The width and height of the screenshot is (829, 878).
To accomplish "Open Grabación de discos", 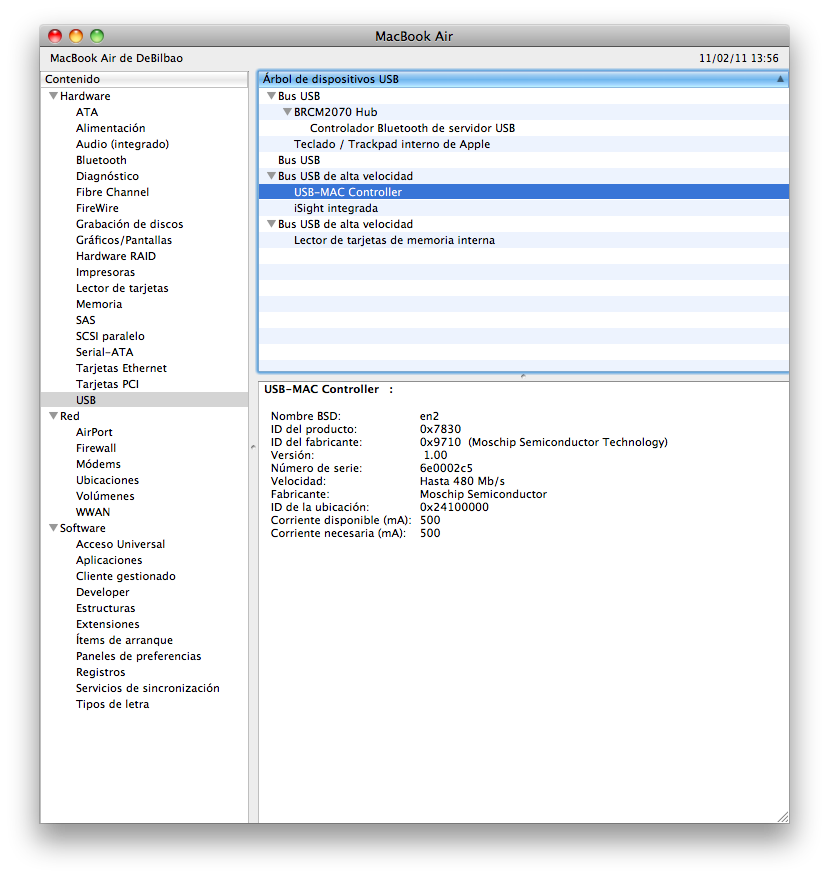I will coord(130,224).
